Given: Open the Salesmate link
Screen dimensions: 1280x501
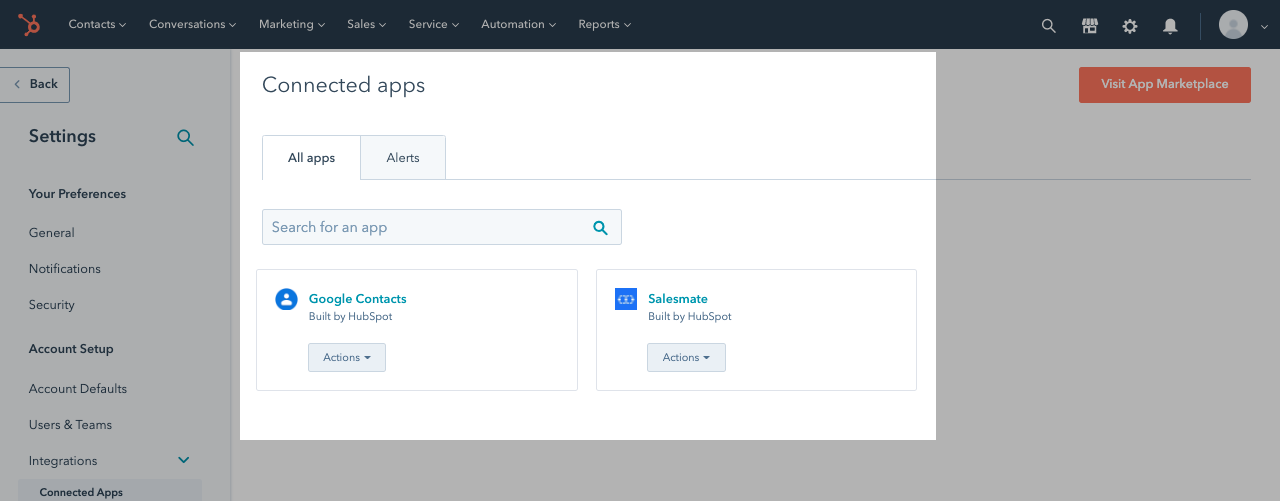Looking at the screenshot, I should pyautogui.click(x=677, y=299).
